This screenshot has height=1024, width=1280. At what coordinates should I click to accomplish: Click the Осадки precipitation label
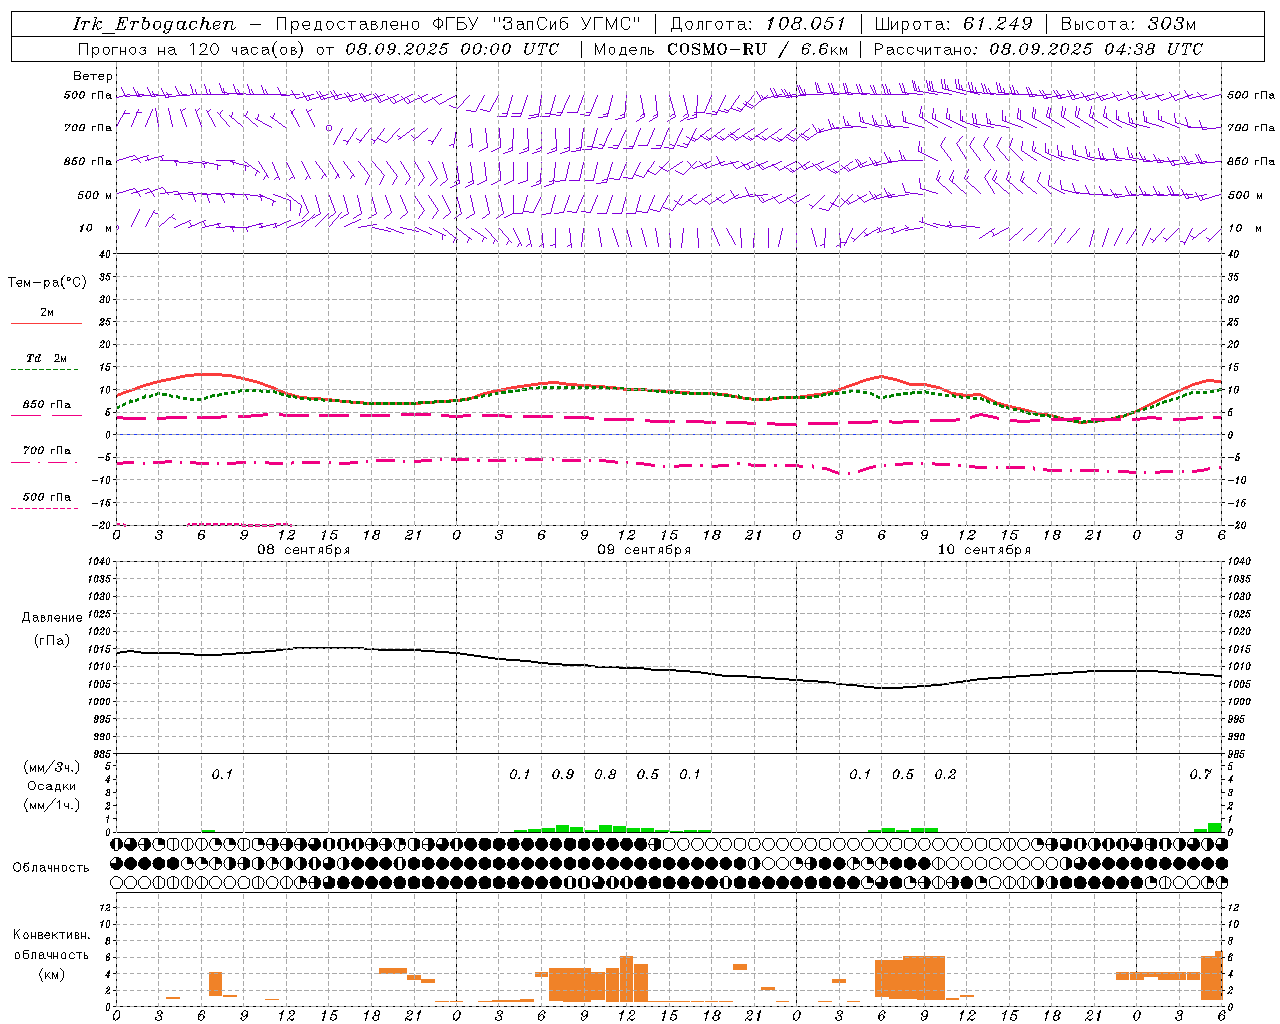click(52, 786)
